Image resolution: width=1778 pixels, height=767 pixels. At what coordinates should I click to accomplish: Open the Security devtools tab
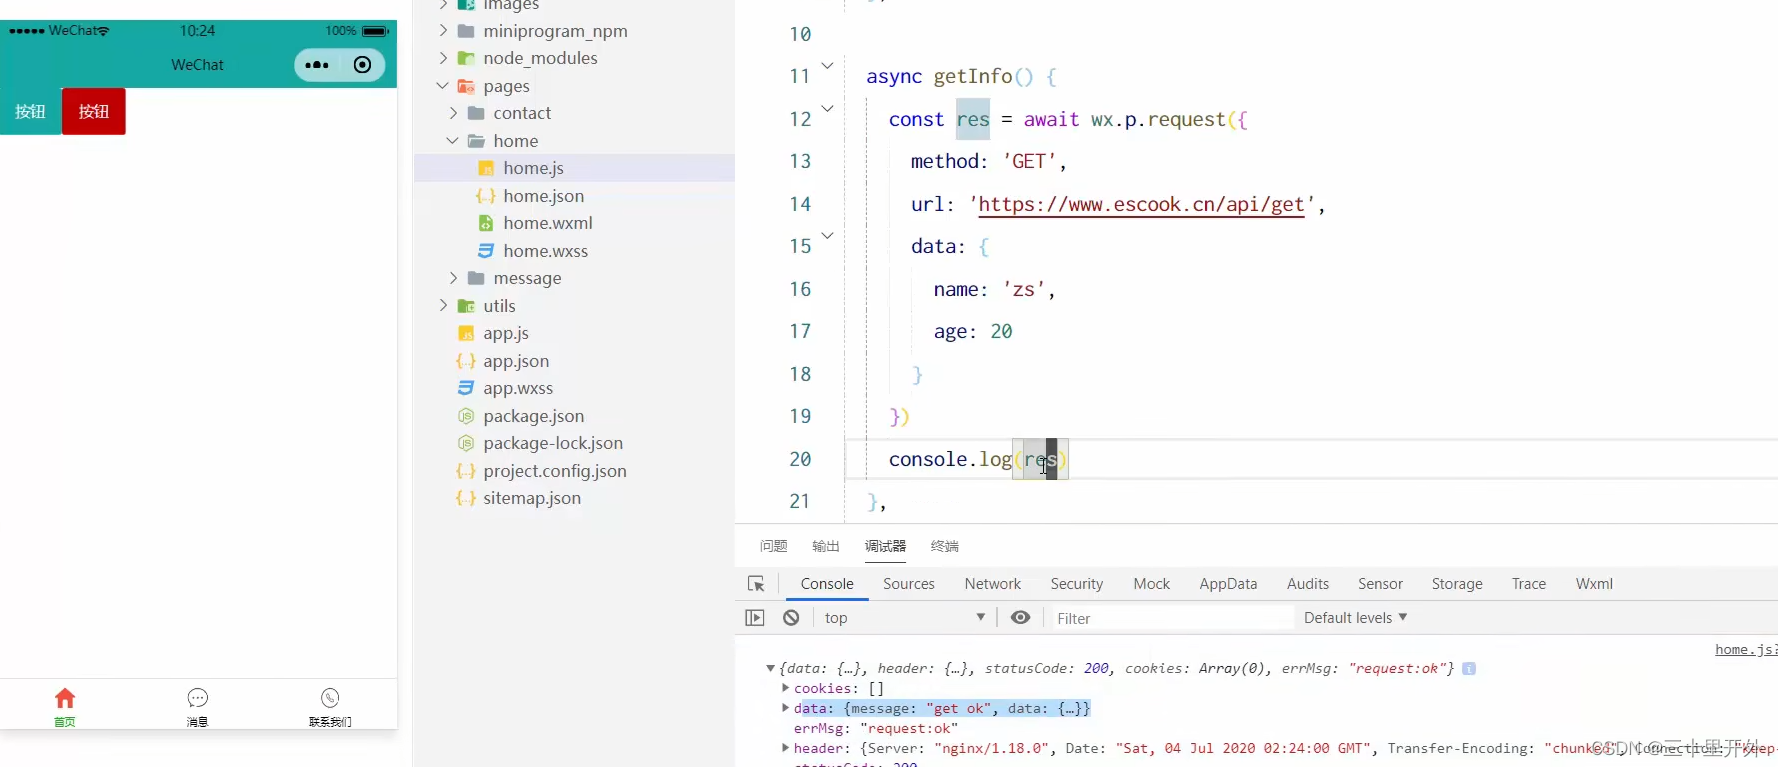(x=1077, y=584)
